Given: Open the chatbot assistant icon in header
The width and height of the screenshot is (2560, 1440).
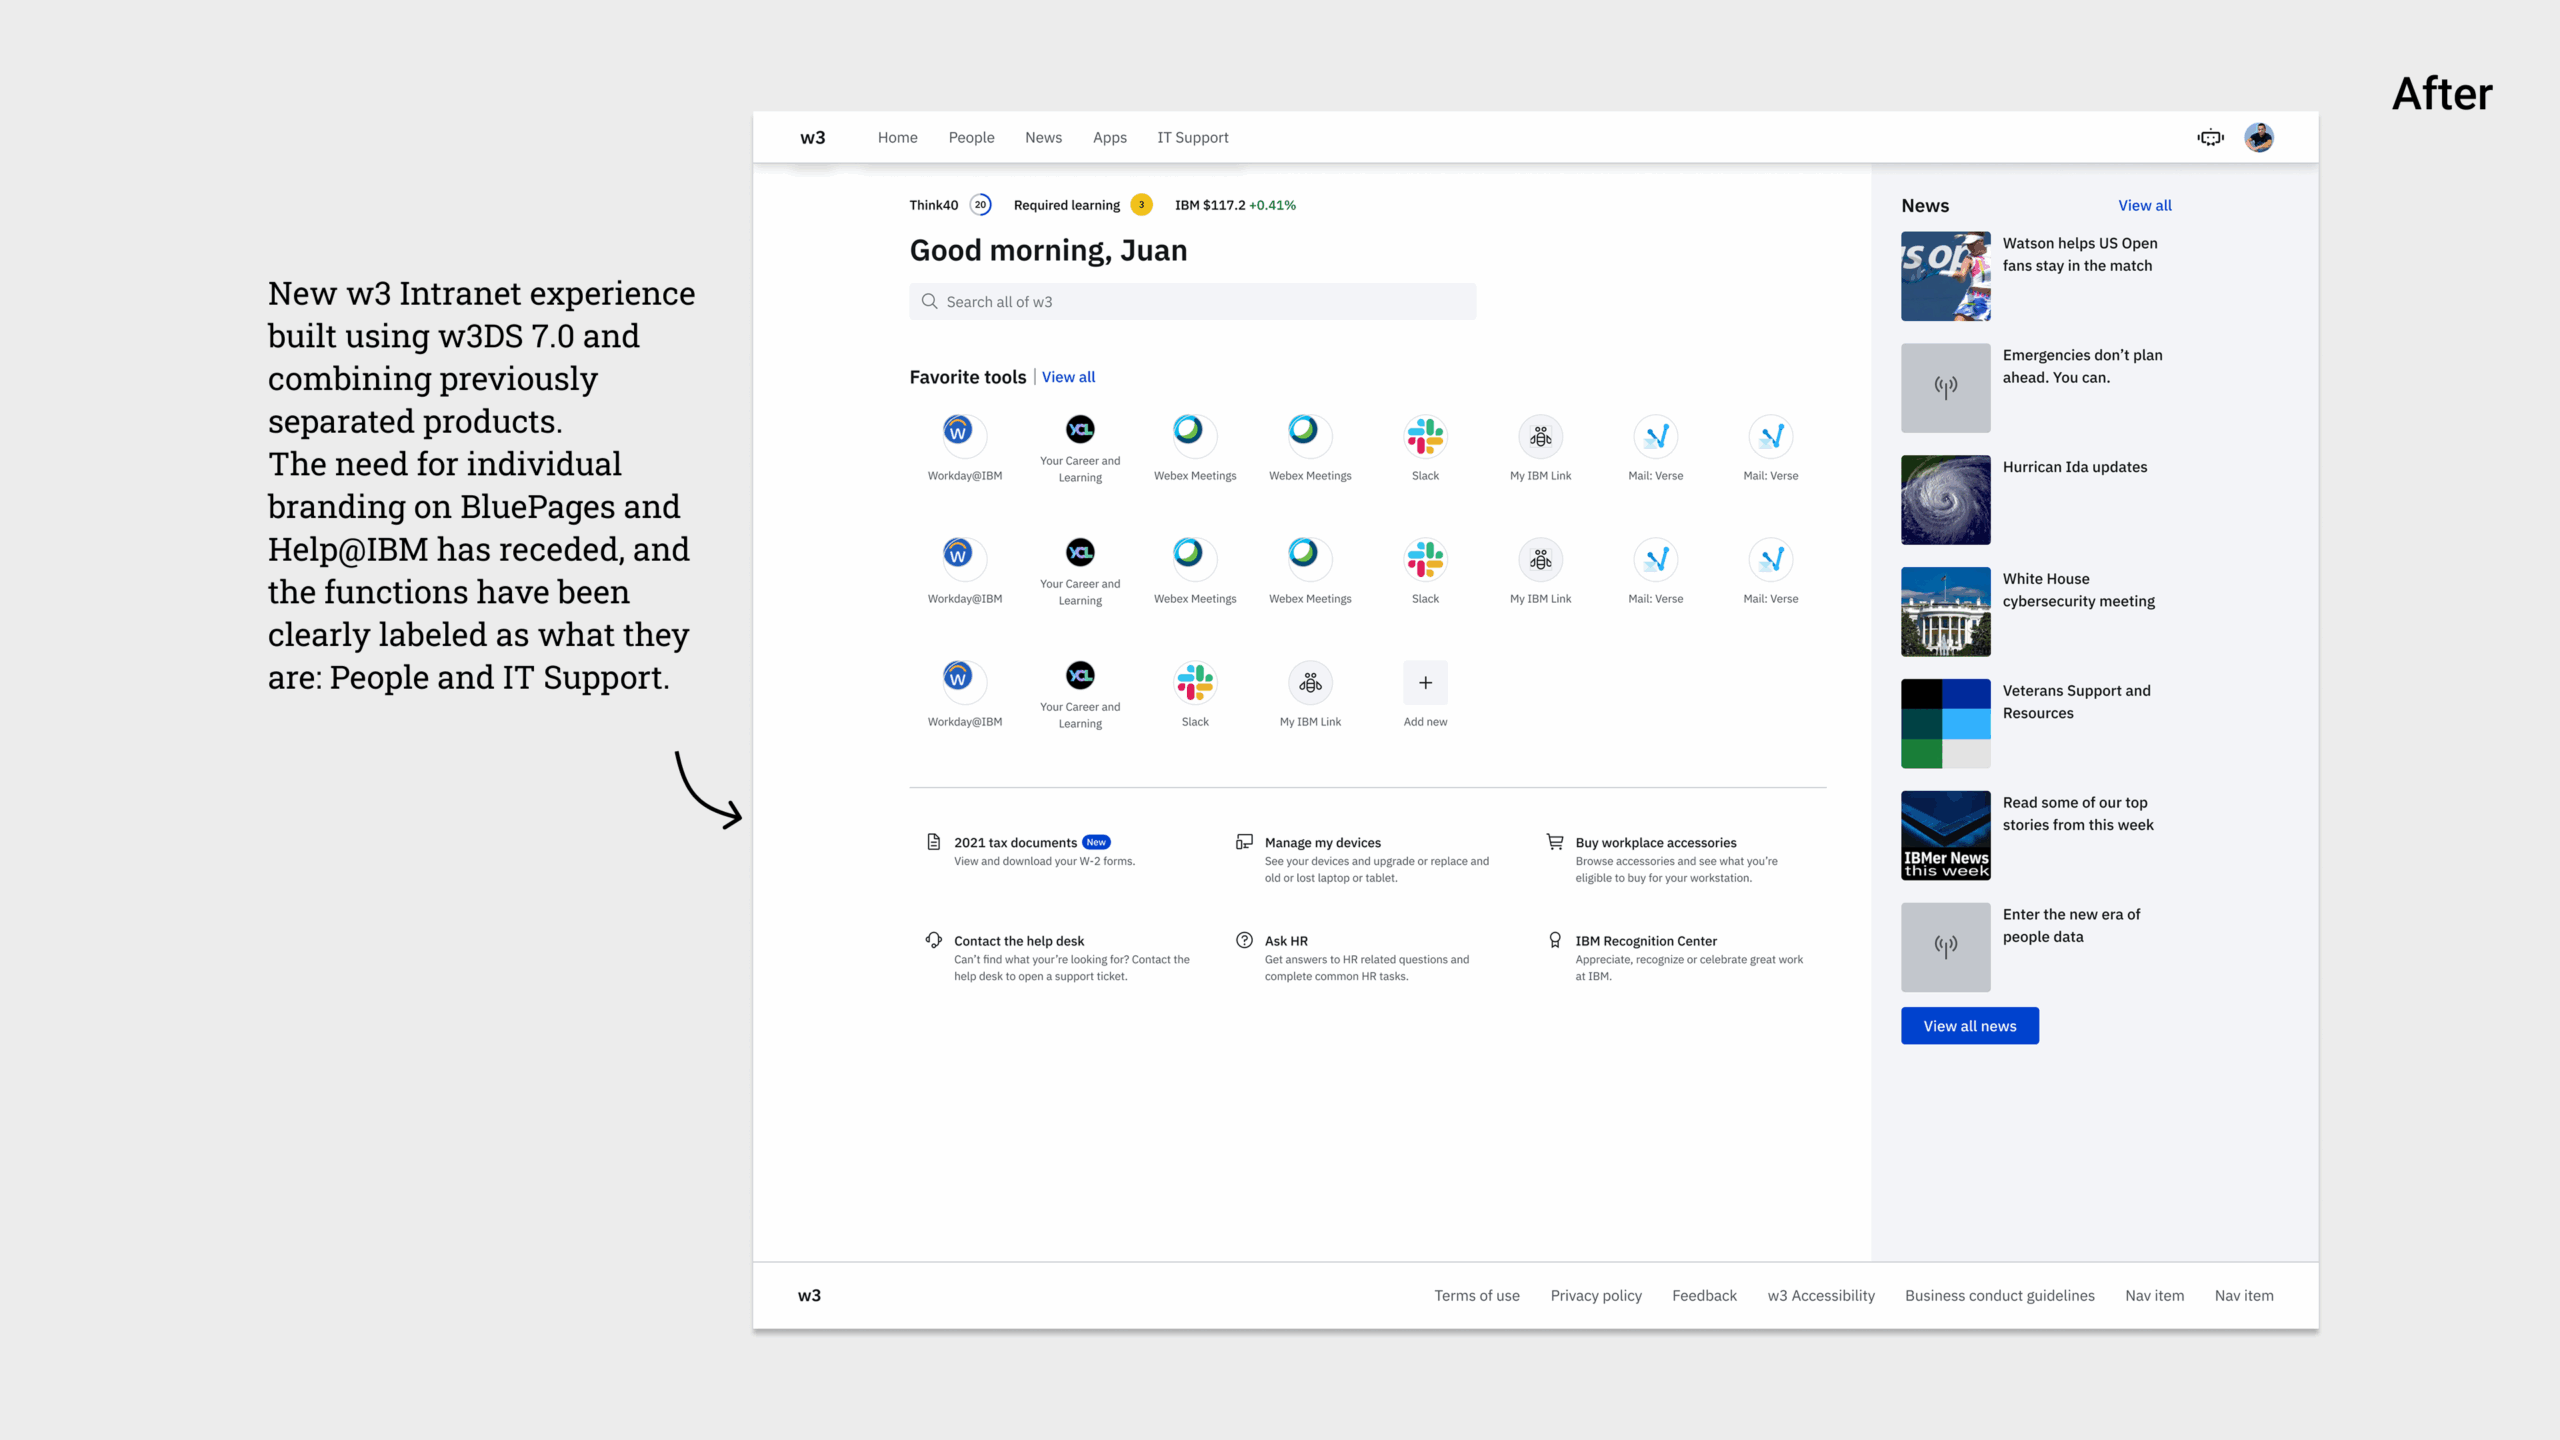Looking at the screenshot, I should point(2210,138).
